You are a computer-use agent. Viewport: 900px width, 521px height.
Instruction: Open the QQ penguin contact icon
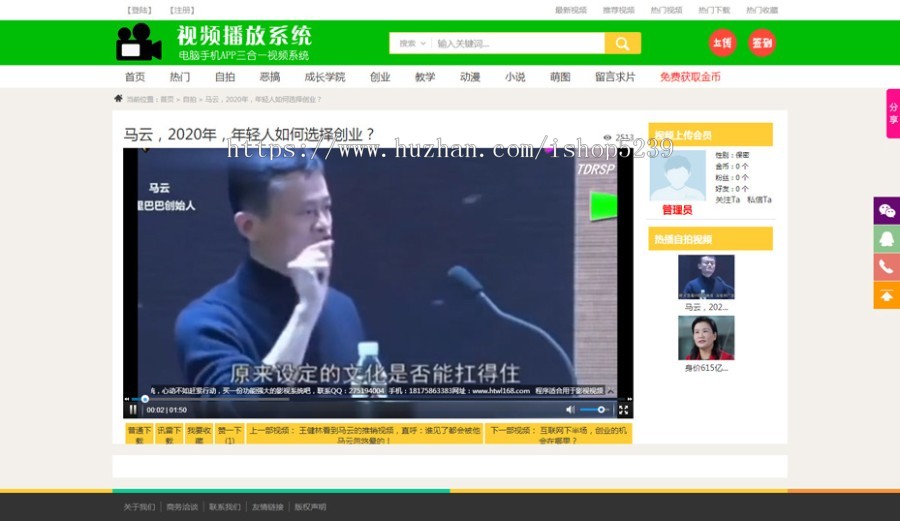point(887,239)
